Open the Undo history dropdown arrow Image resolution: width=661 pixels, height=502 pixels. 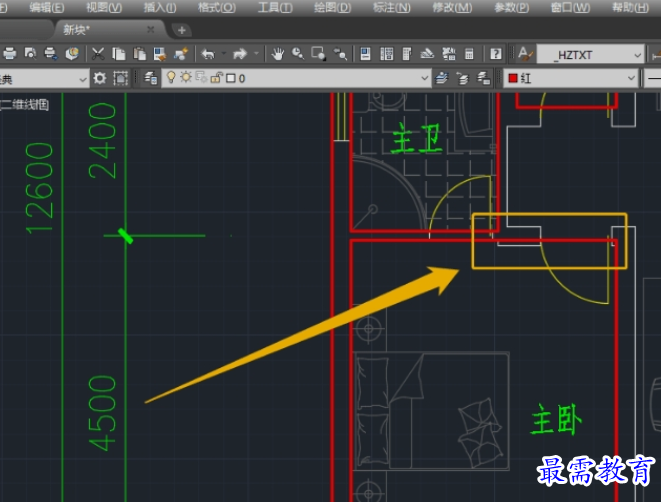(x=224, y=54)
